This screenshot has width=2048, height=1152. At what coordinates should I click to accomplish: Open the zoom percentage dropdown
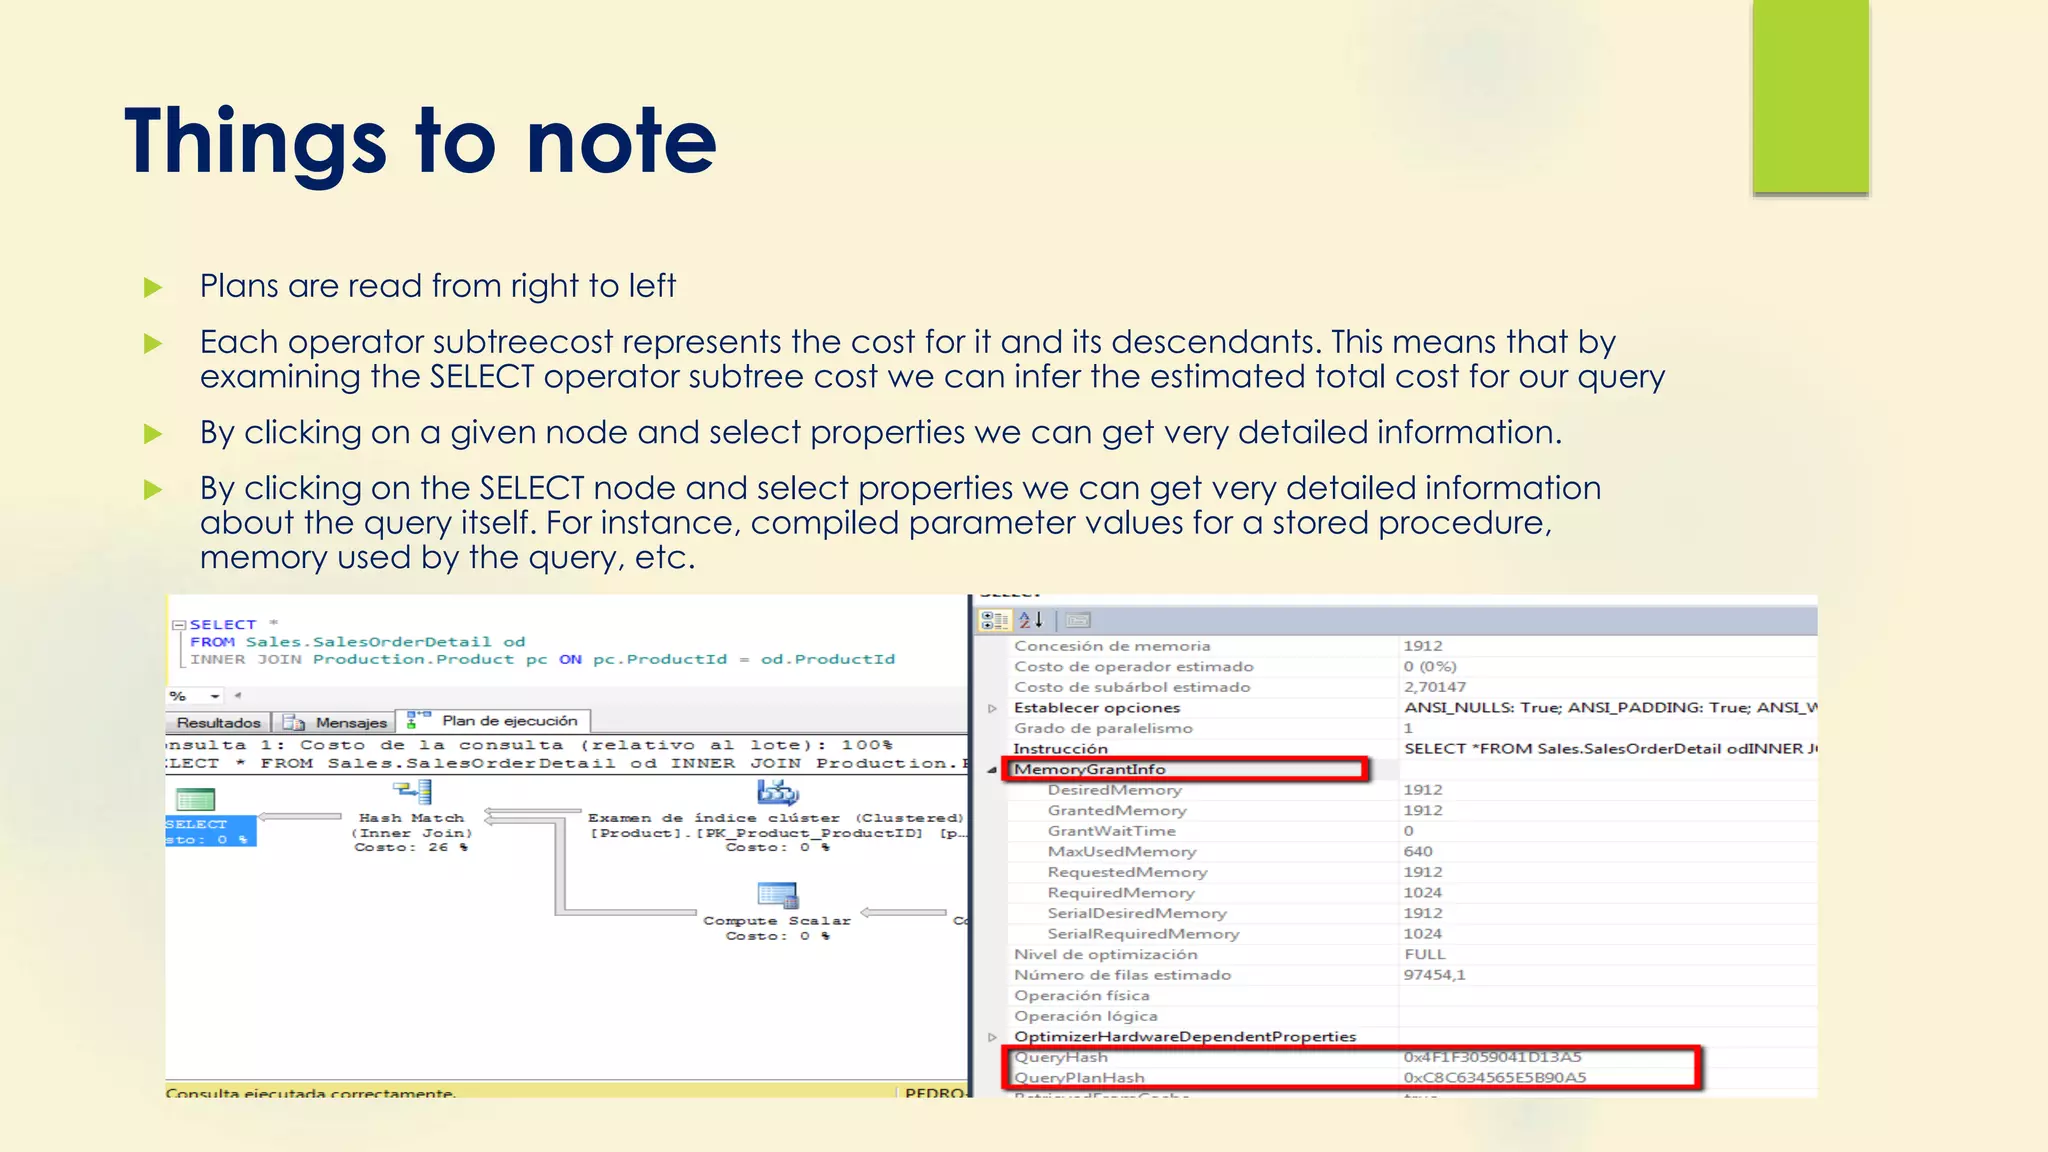point(215,696)
